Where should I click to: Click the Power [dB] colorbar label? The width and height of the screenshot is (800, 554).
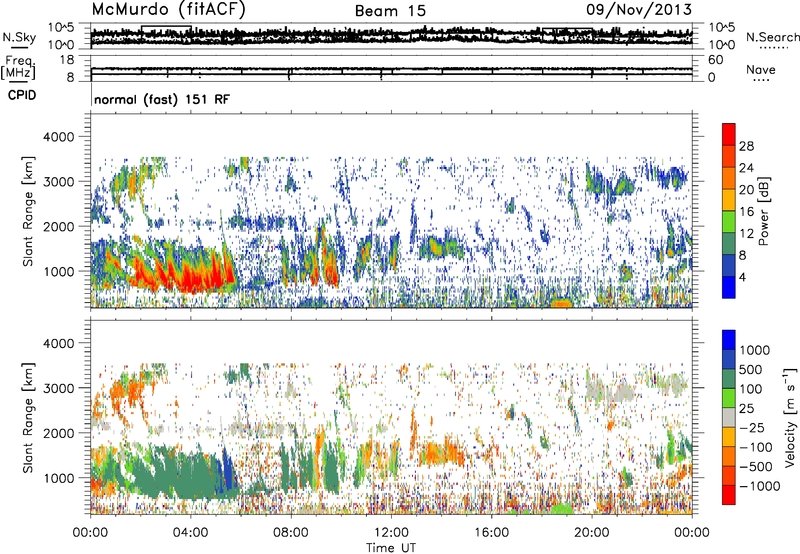763,211
